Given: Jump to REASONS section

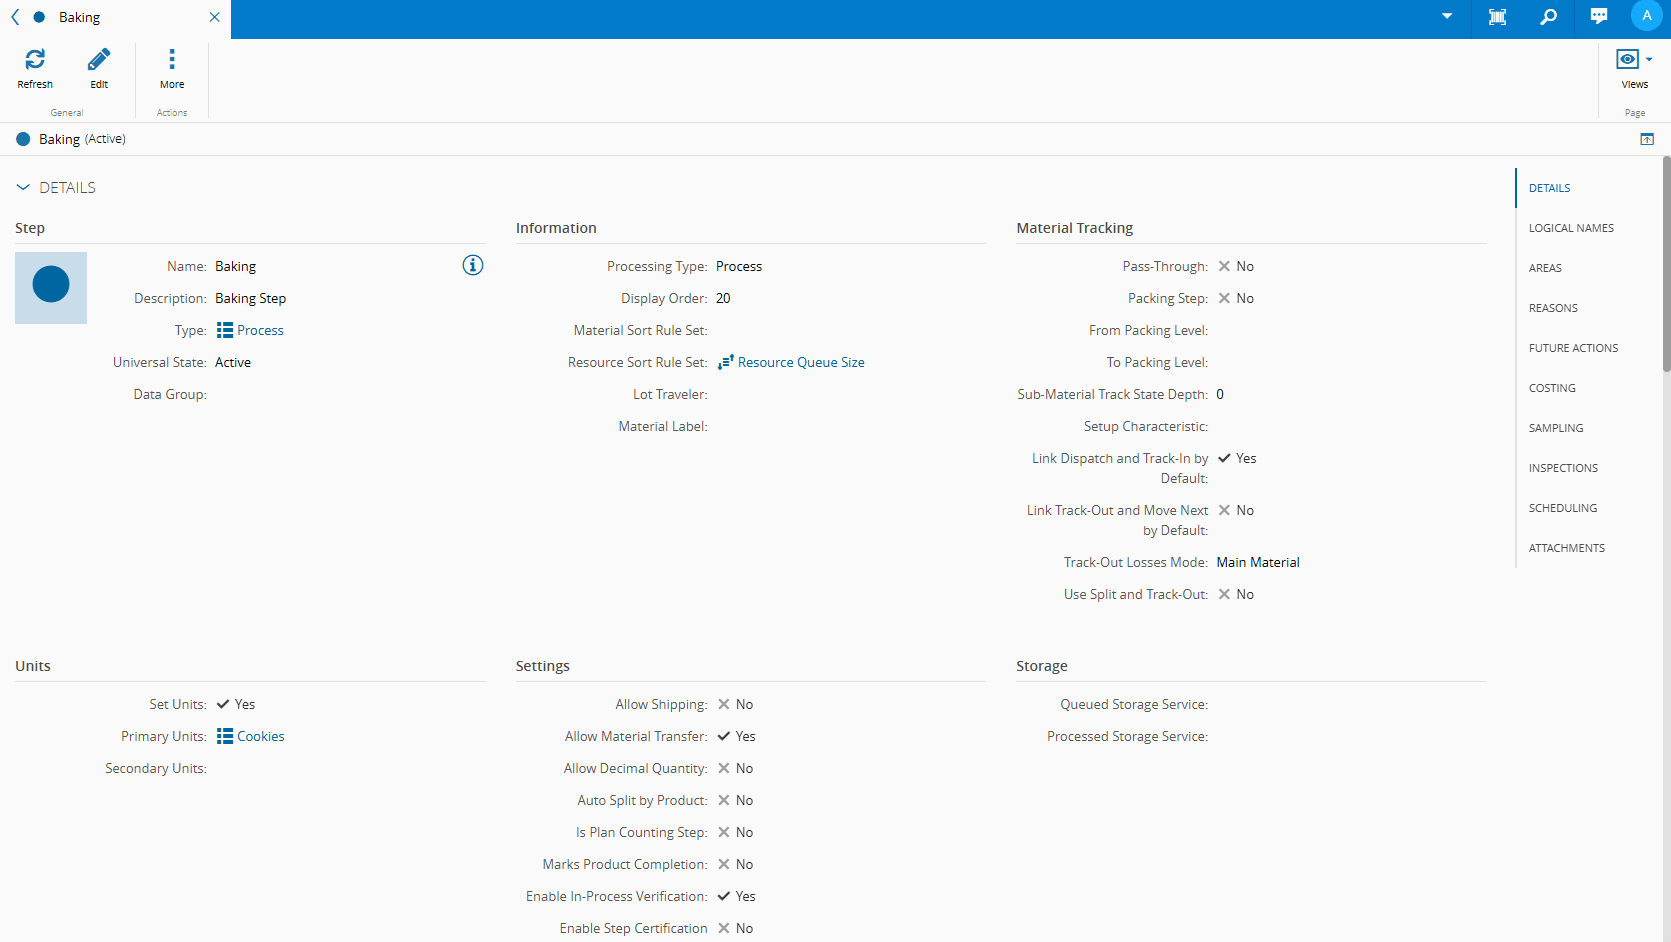Looking at the screenshot, I should [x=1553, y=308].
